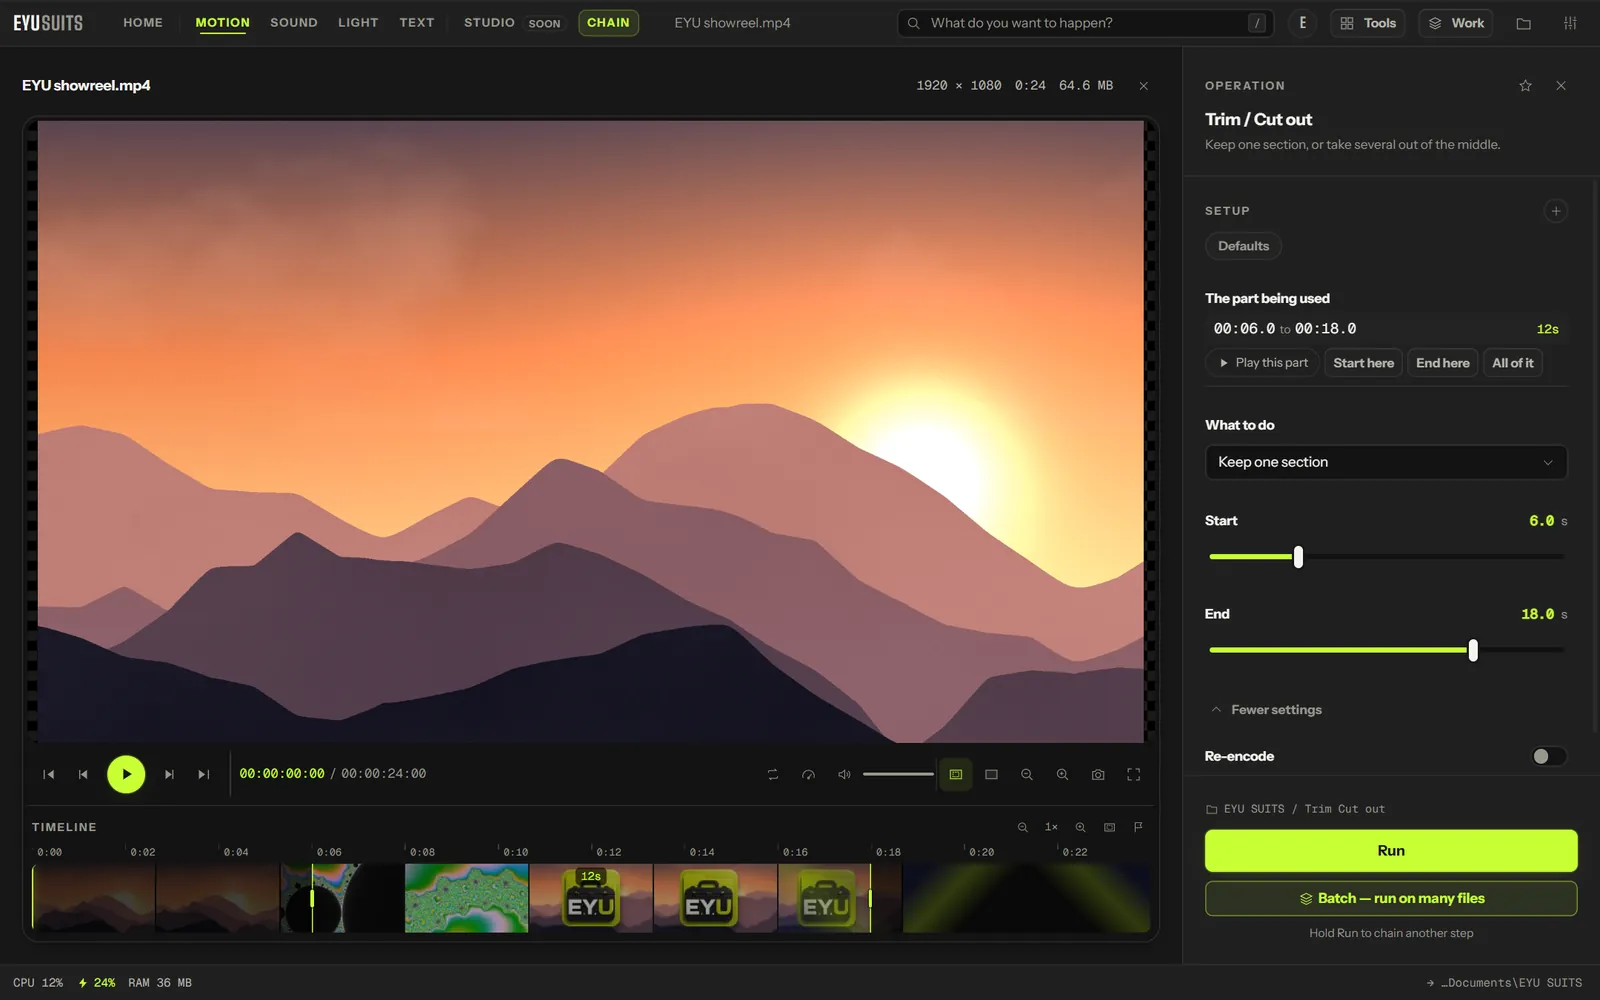Zoom out the timeline
Viewport: 1600px width, 1000px height.
(x=1022, y=827)
